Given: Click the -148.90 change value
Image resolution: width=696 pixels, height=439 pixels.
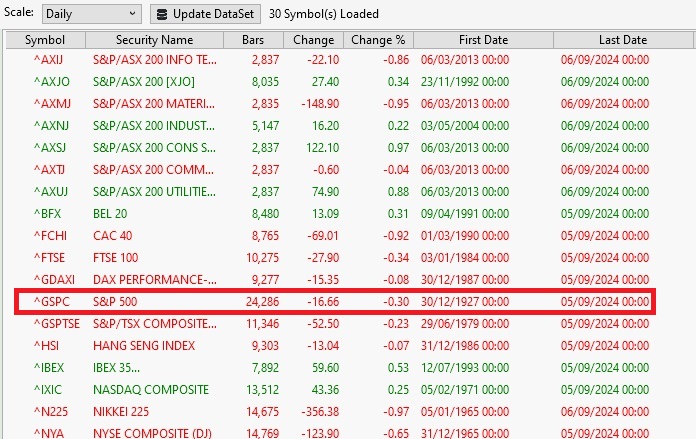Looking at the screenshot, I should pos(320,103).
